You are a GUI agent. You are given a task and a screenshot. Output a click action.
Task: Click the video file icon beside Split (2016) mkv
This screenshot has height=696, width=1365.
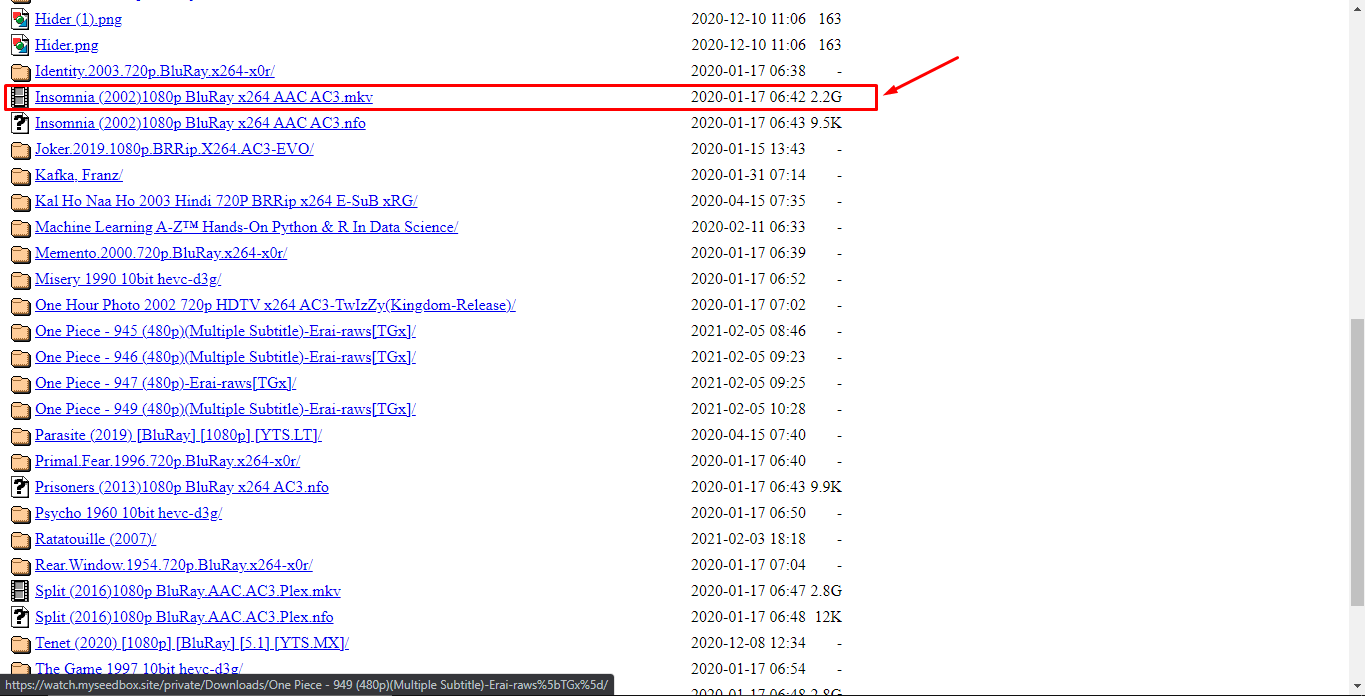[x=20, y=591]
